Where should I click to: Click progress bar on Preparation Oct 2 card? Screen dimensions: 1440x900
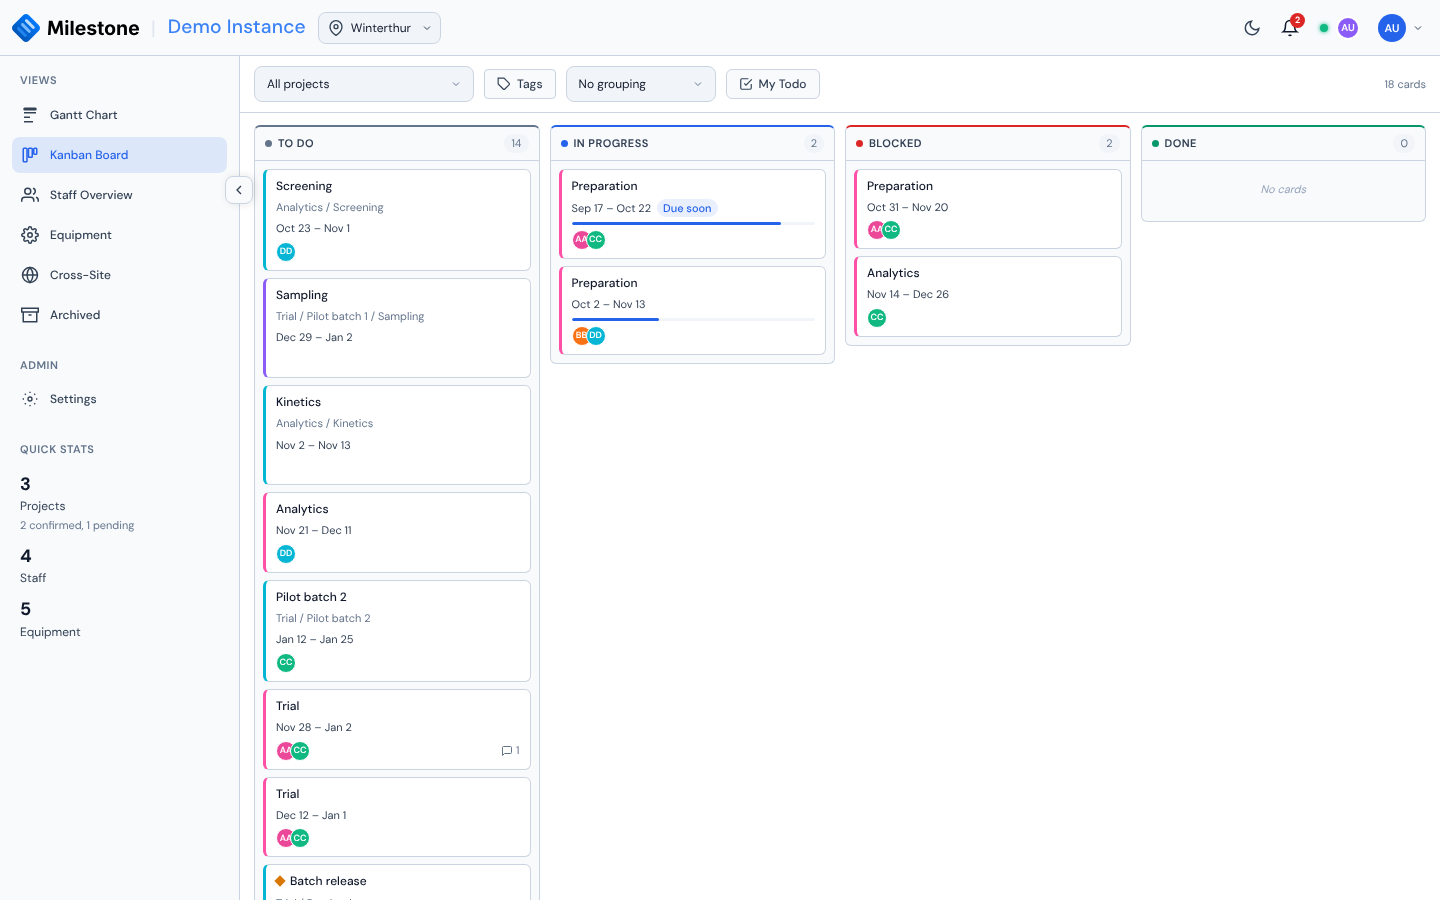pos(693,320)
